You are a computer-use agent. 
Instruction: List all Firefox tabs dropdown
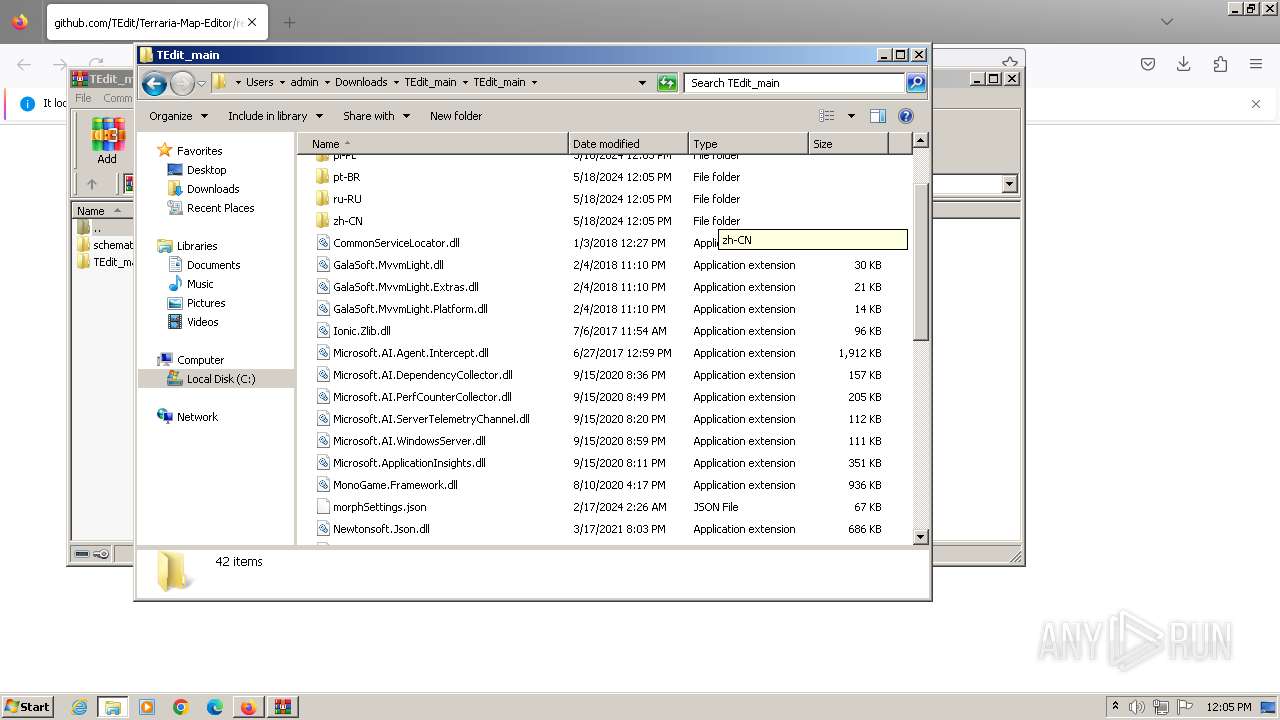[1166, 22]
